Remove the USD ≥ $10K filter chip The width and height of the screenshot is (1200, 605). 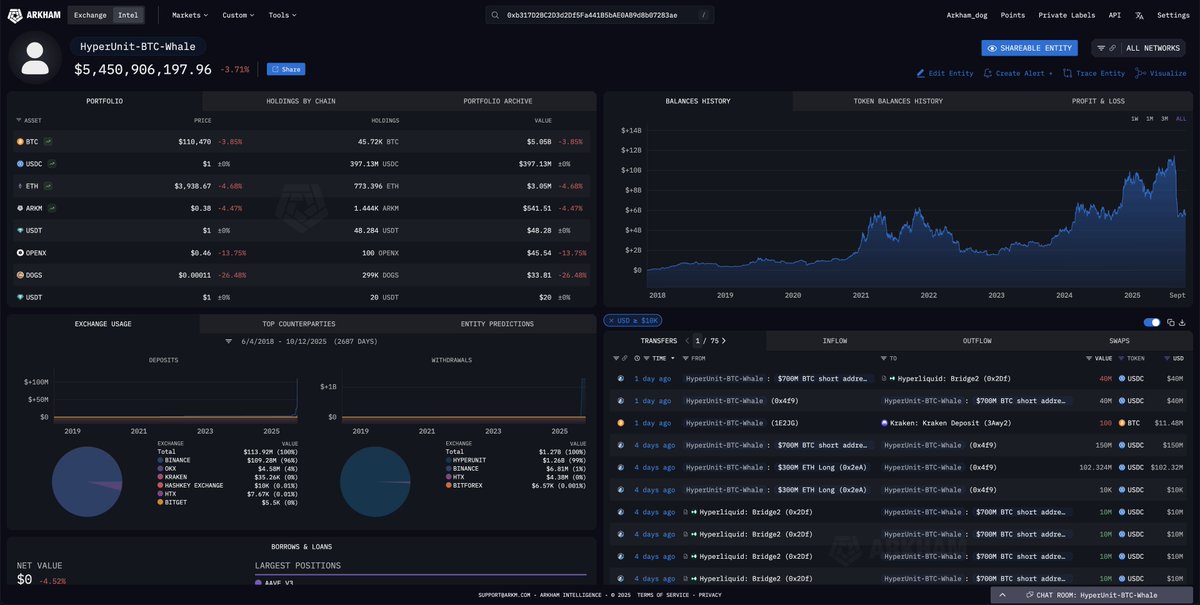611,320
